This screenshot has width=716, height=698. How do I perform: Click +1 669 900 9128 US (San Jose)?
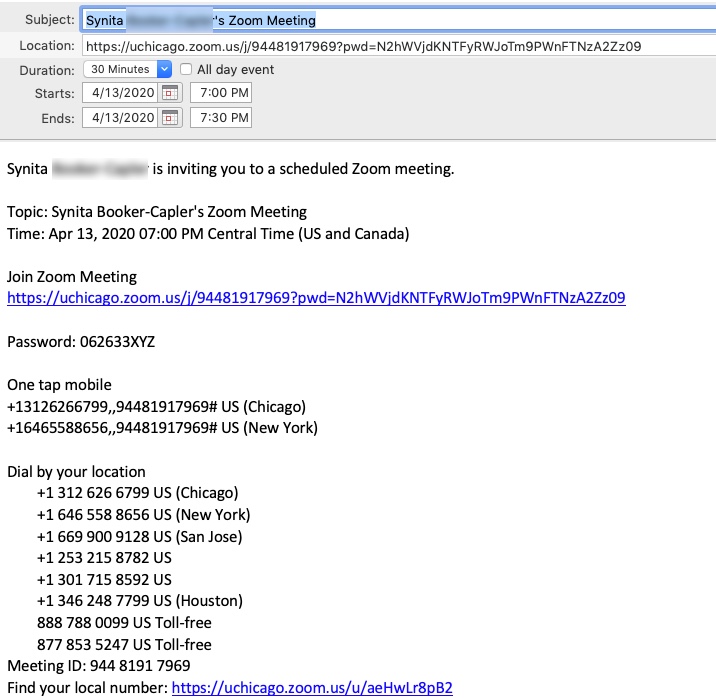coord(139,537)
